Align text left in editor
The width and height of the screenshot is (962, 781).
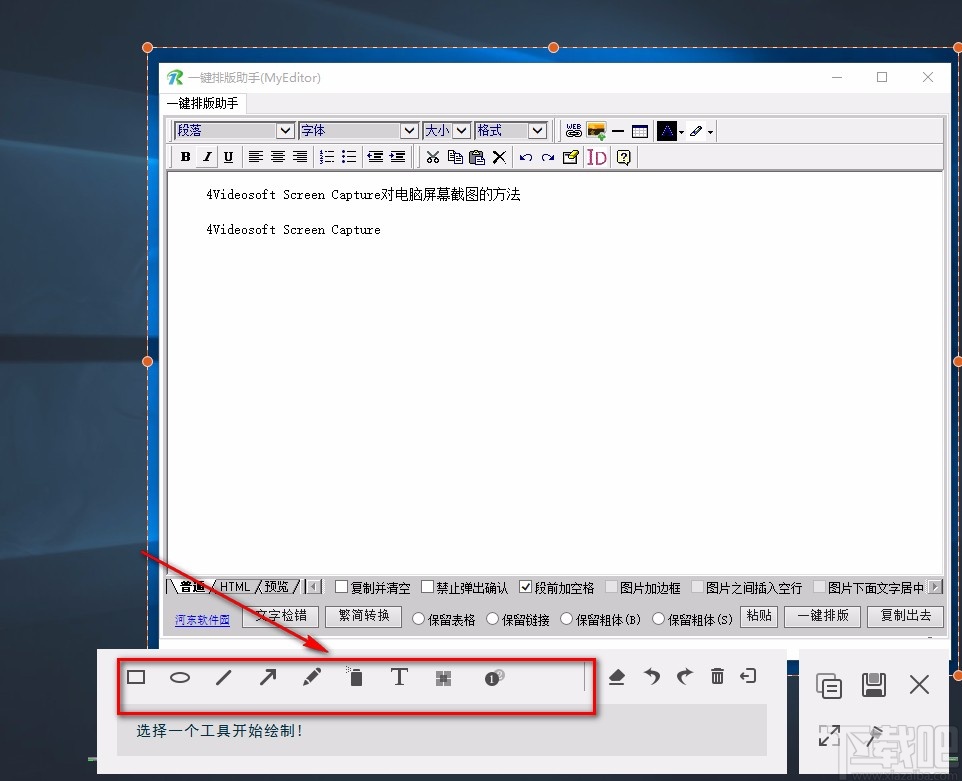(255, 157)
